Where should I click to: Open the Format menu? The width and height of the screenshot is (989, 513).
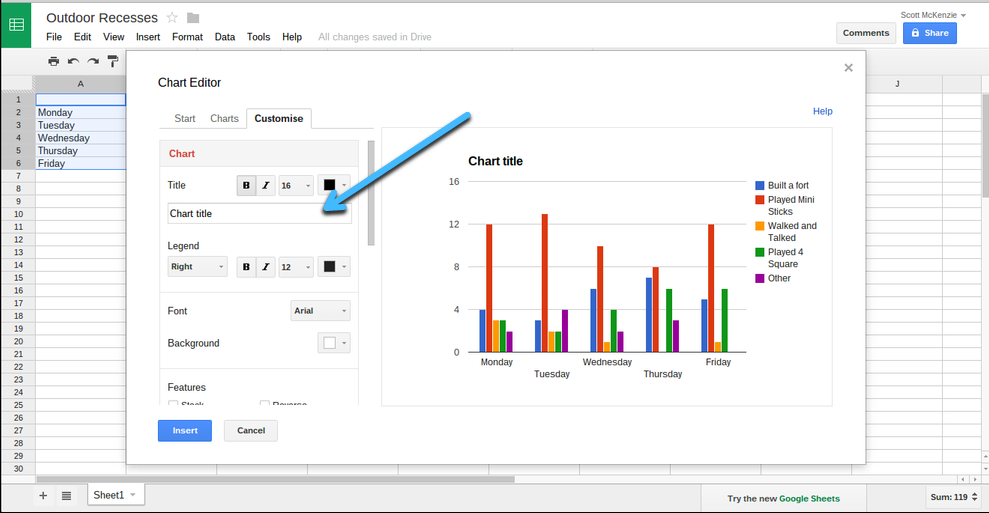click(x=187, y=37)
